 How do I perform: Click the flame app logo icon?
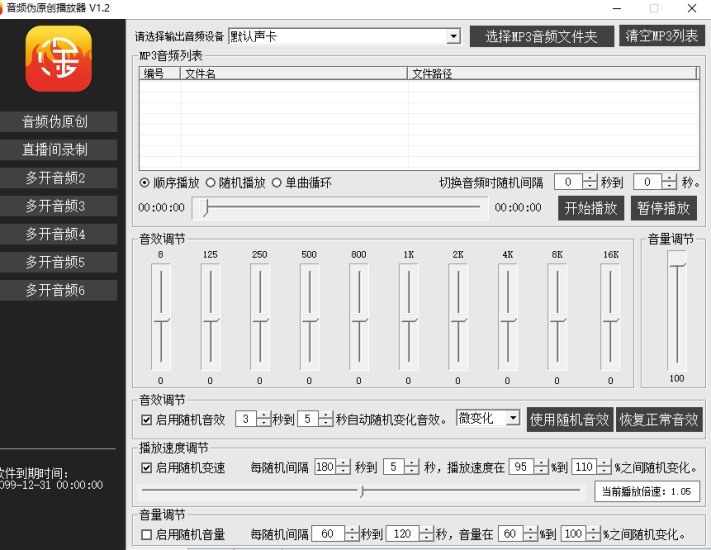click(x=58, y=58)
